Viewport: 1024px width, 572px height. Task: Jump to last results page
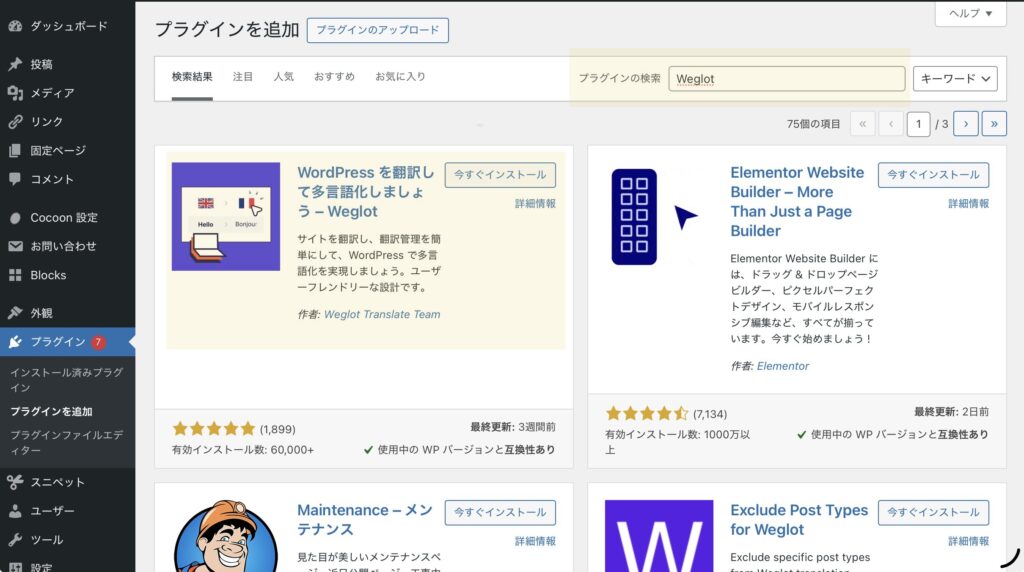click(994, 124)
